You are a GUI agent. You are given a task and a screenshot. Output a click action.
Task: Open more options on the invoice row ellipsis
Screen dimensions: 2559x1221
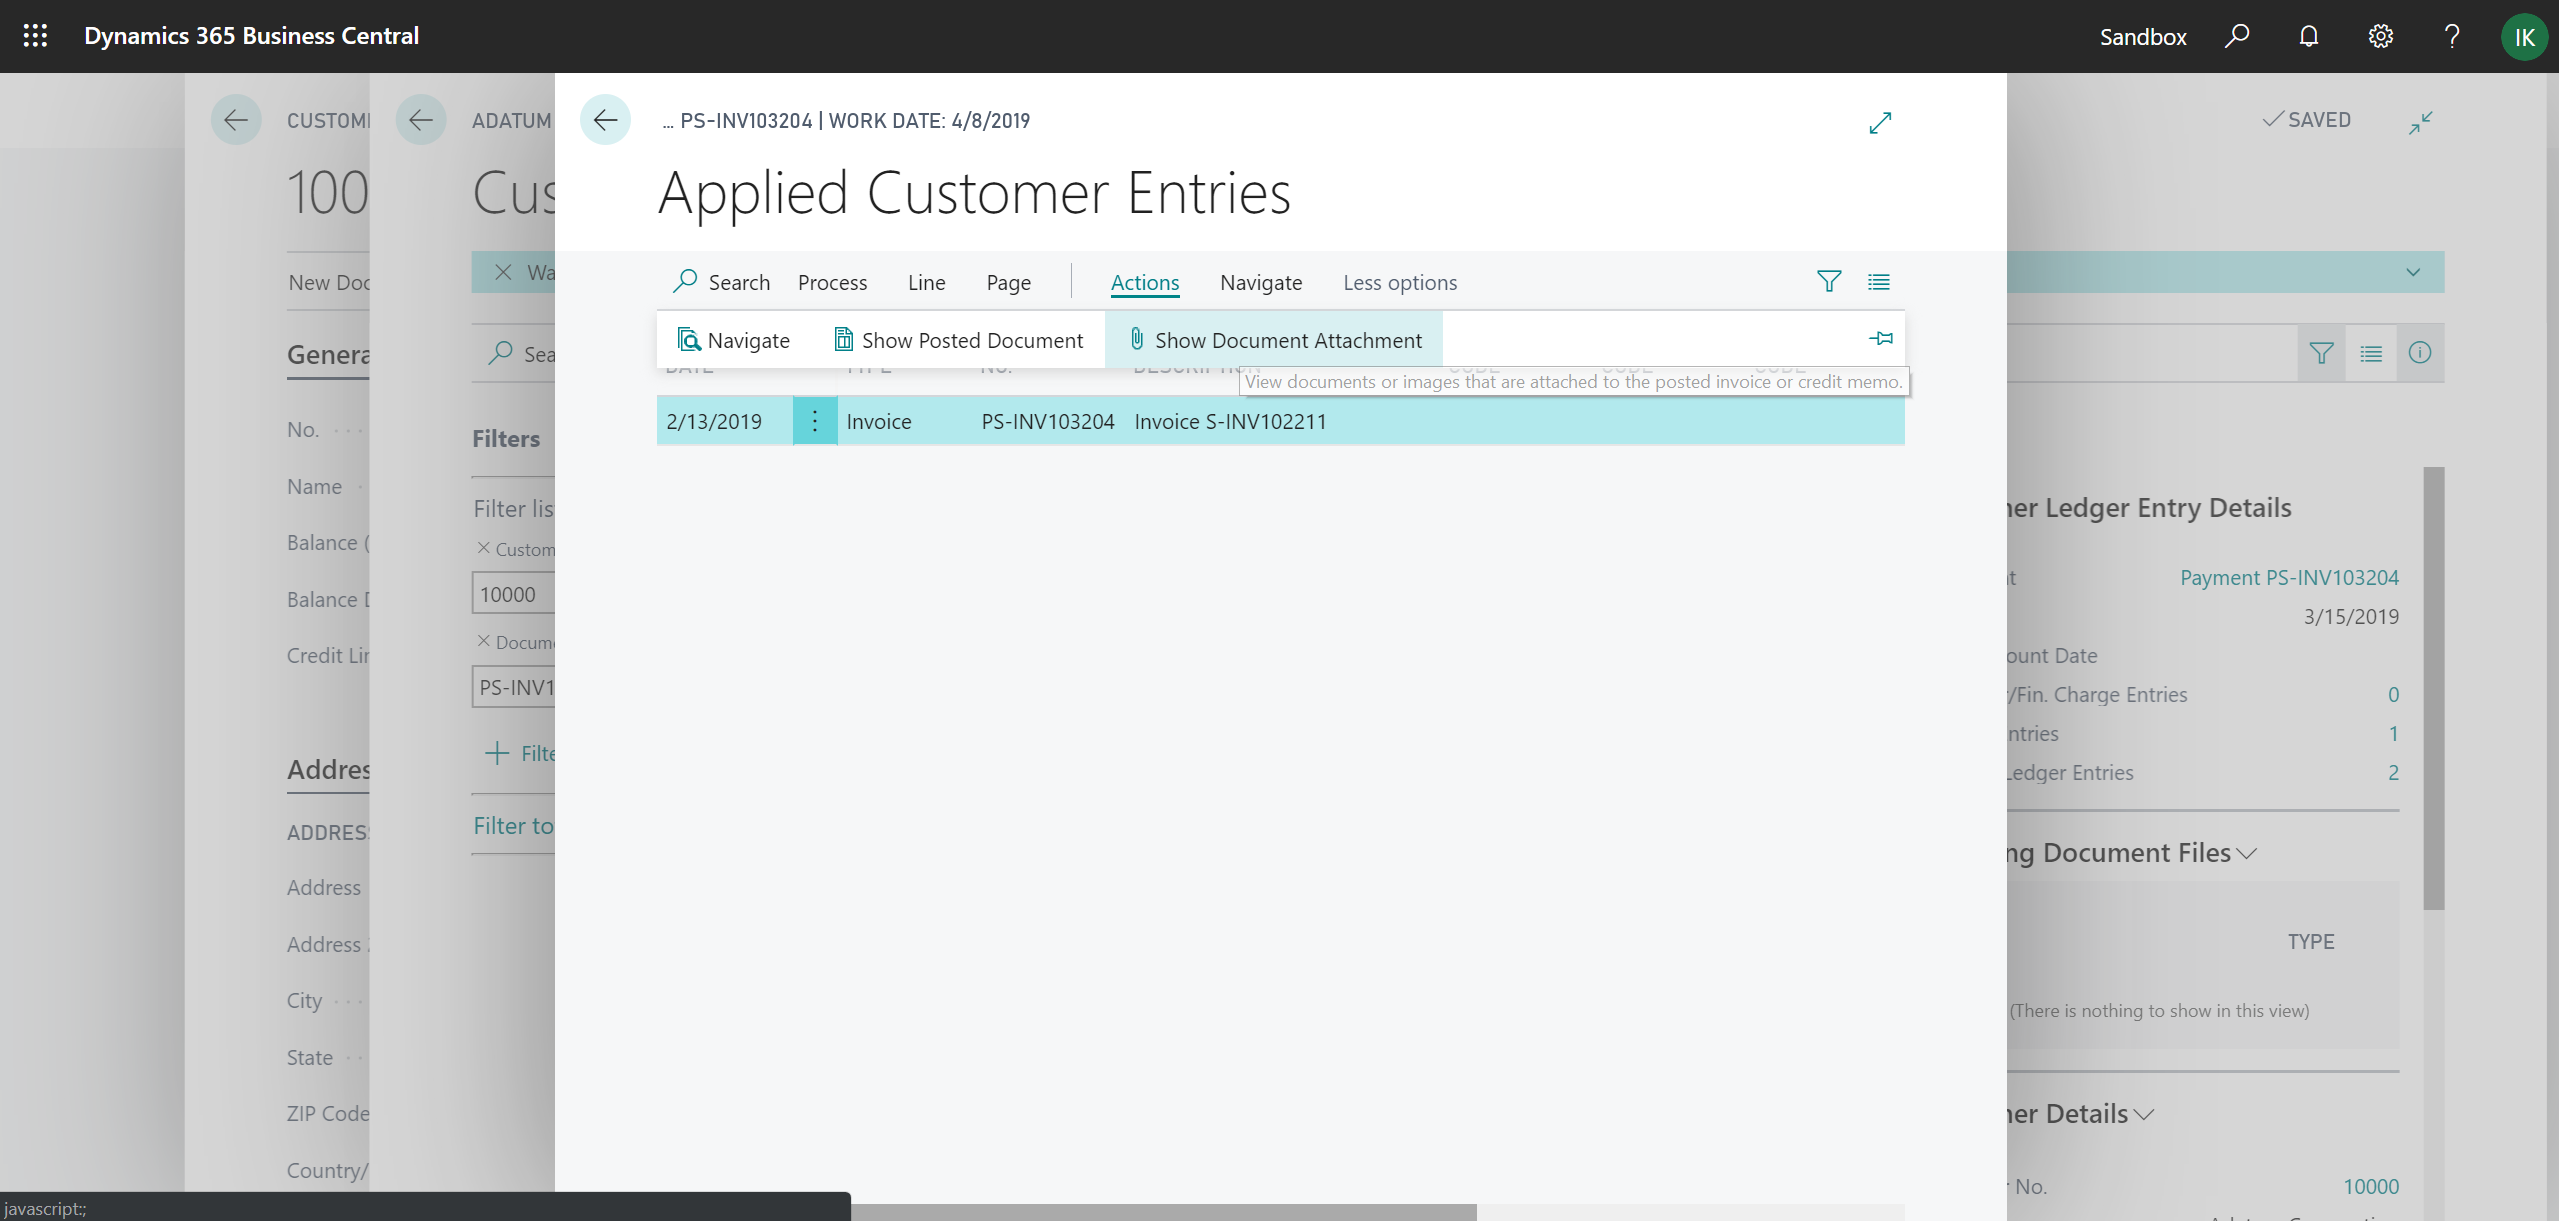coord(814,421)
